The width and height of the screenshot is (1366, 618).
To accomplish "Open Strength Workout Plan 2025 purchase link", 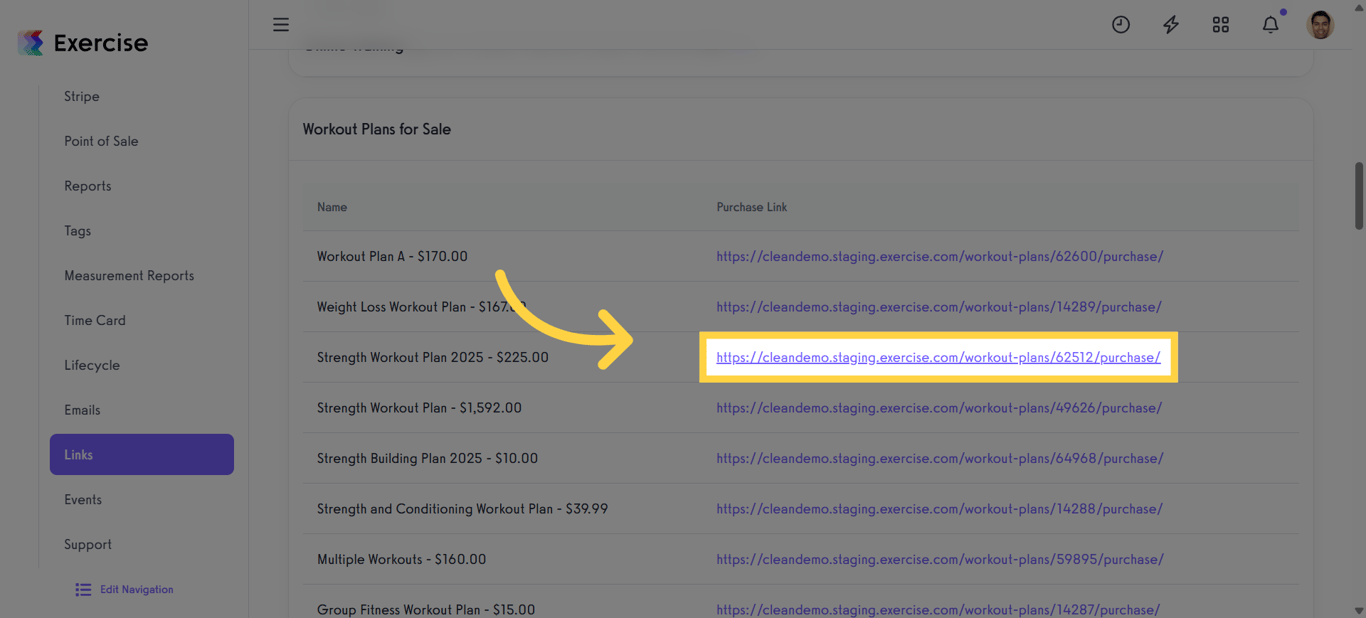I will click(x=938, y=358).
